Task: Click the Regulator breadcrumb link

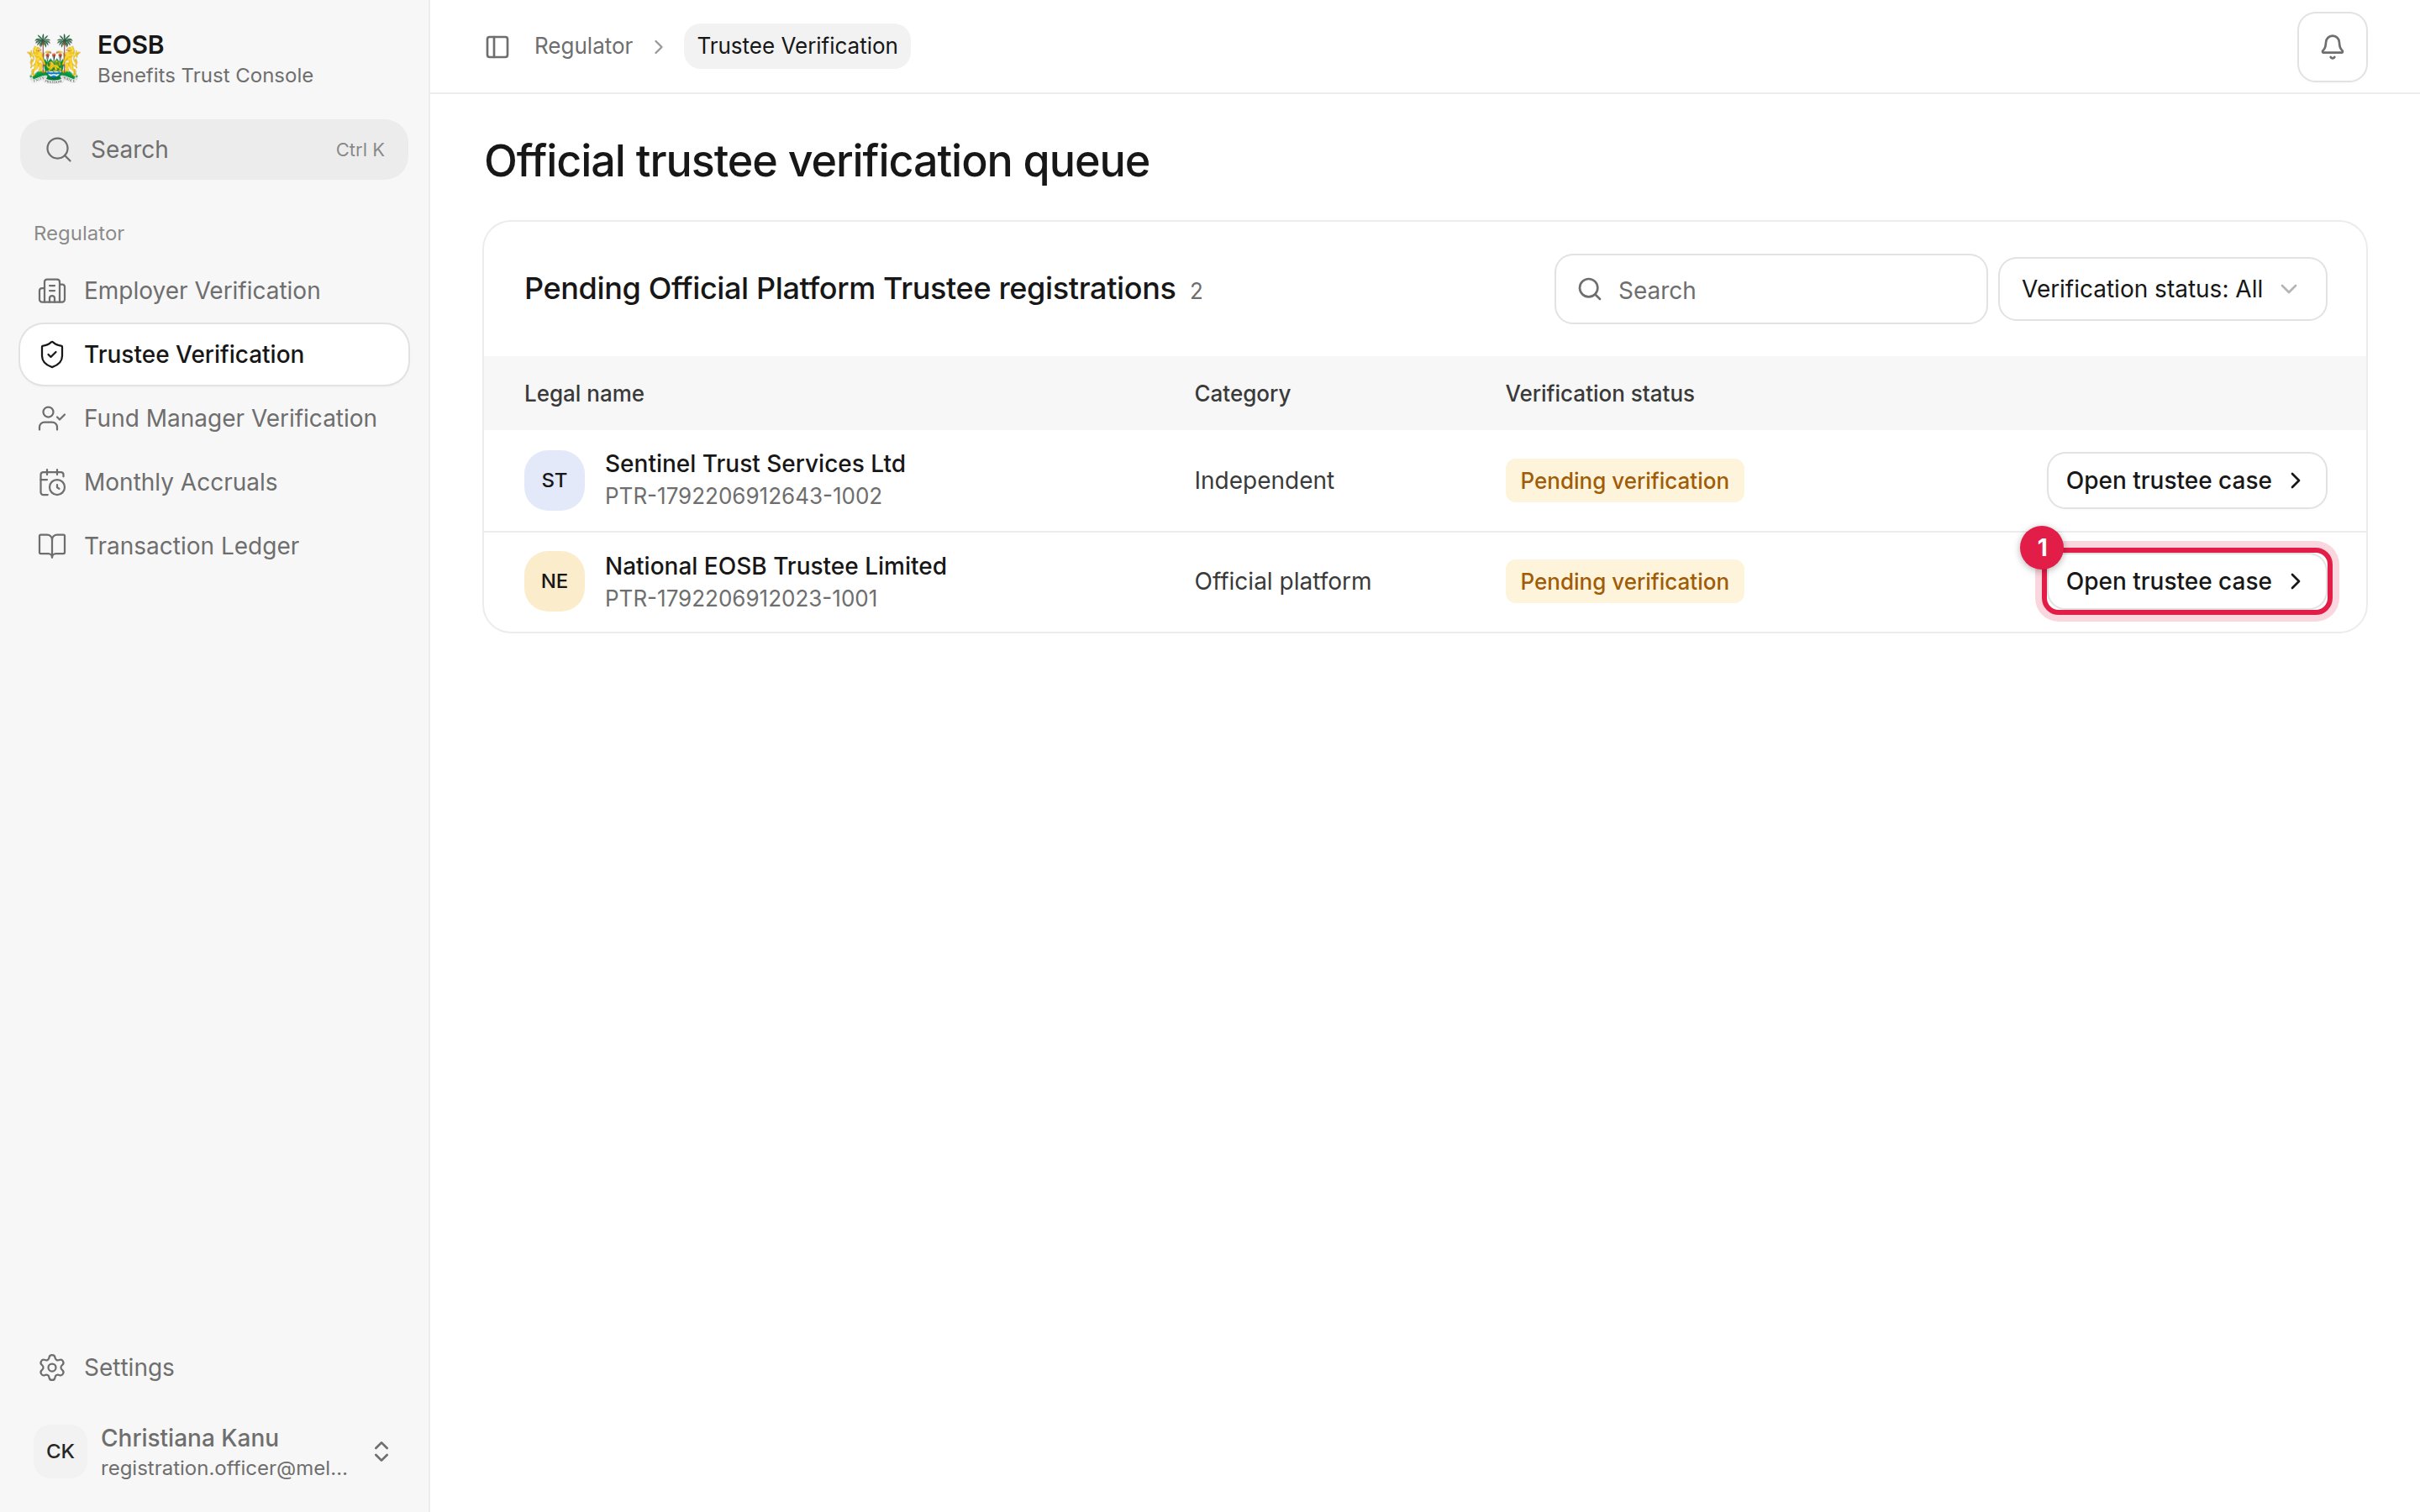Action: [x=583, y=47]
